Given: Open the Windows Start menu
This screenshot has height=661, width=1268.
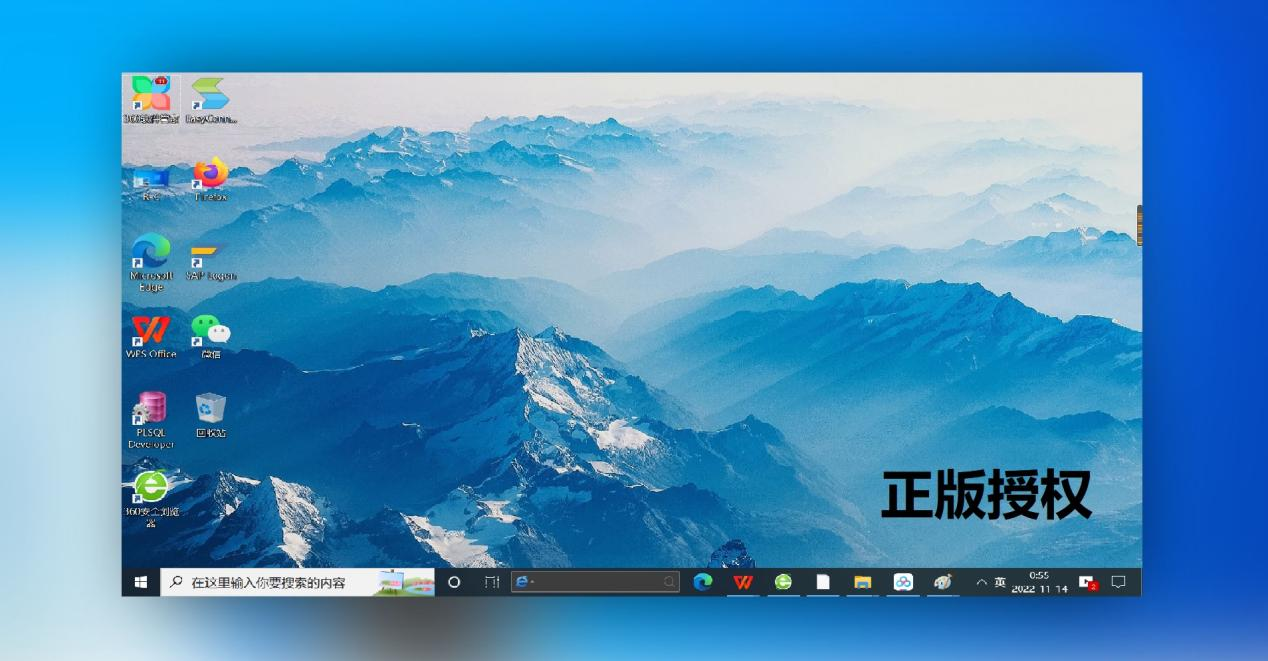Looking at the screenshot, I should tap(141, 582).
